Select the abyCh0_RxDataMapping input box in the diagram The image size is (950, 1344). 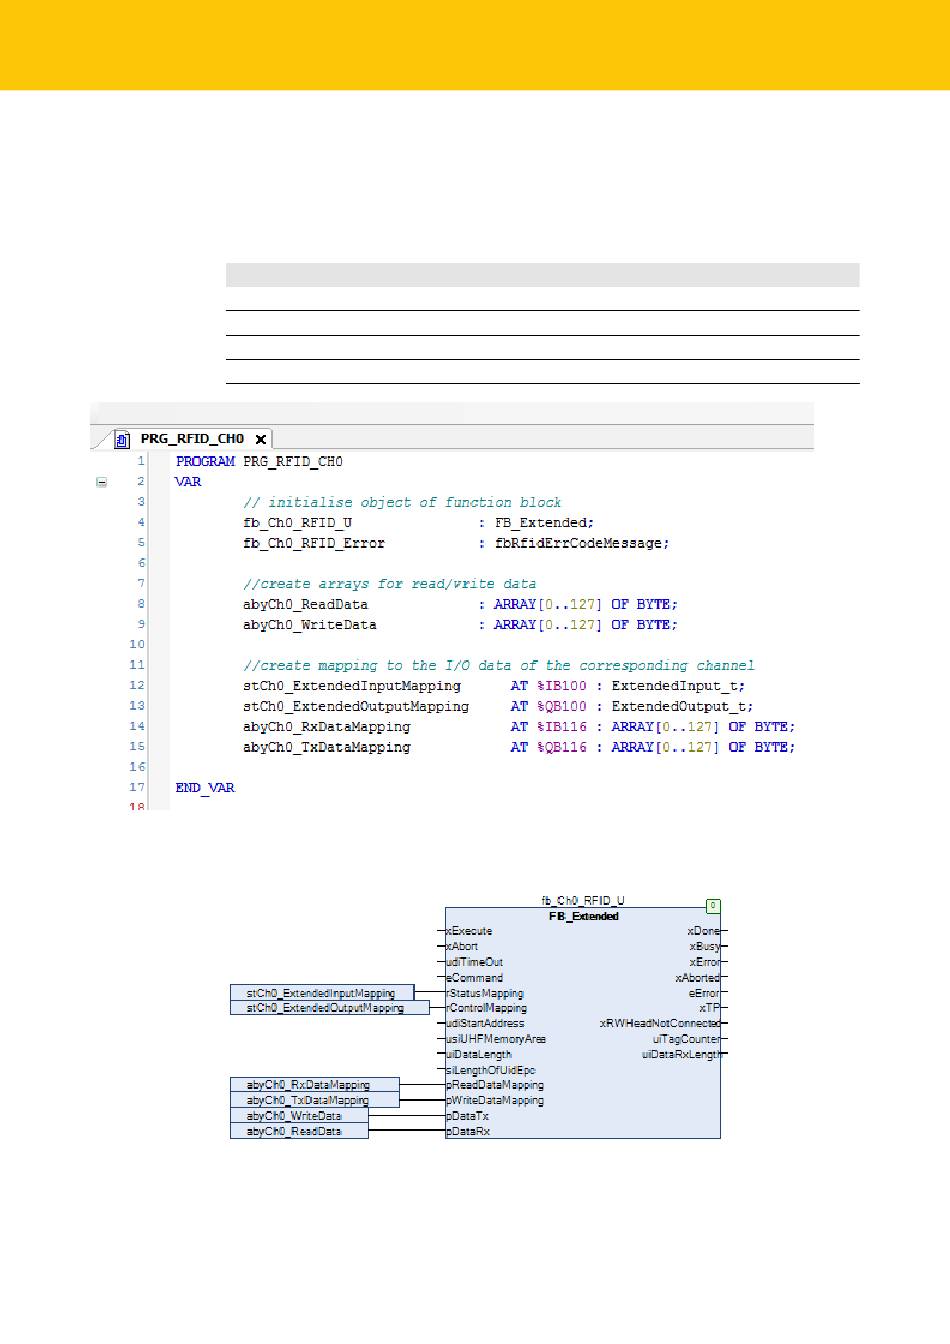pyautogui.click(x=314, y=1085)
